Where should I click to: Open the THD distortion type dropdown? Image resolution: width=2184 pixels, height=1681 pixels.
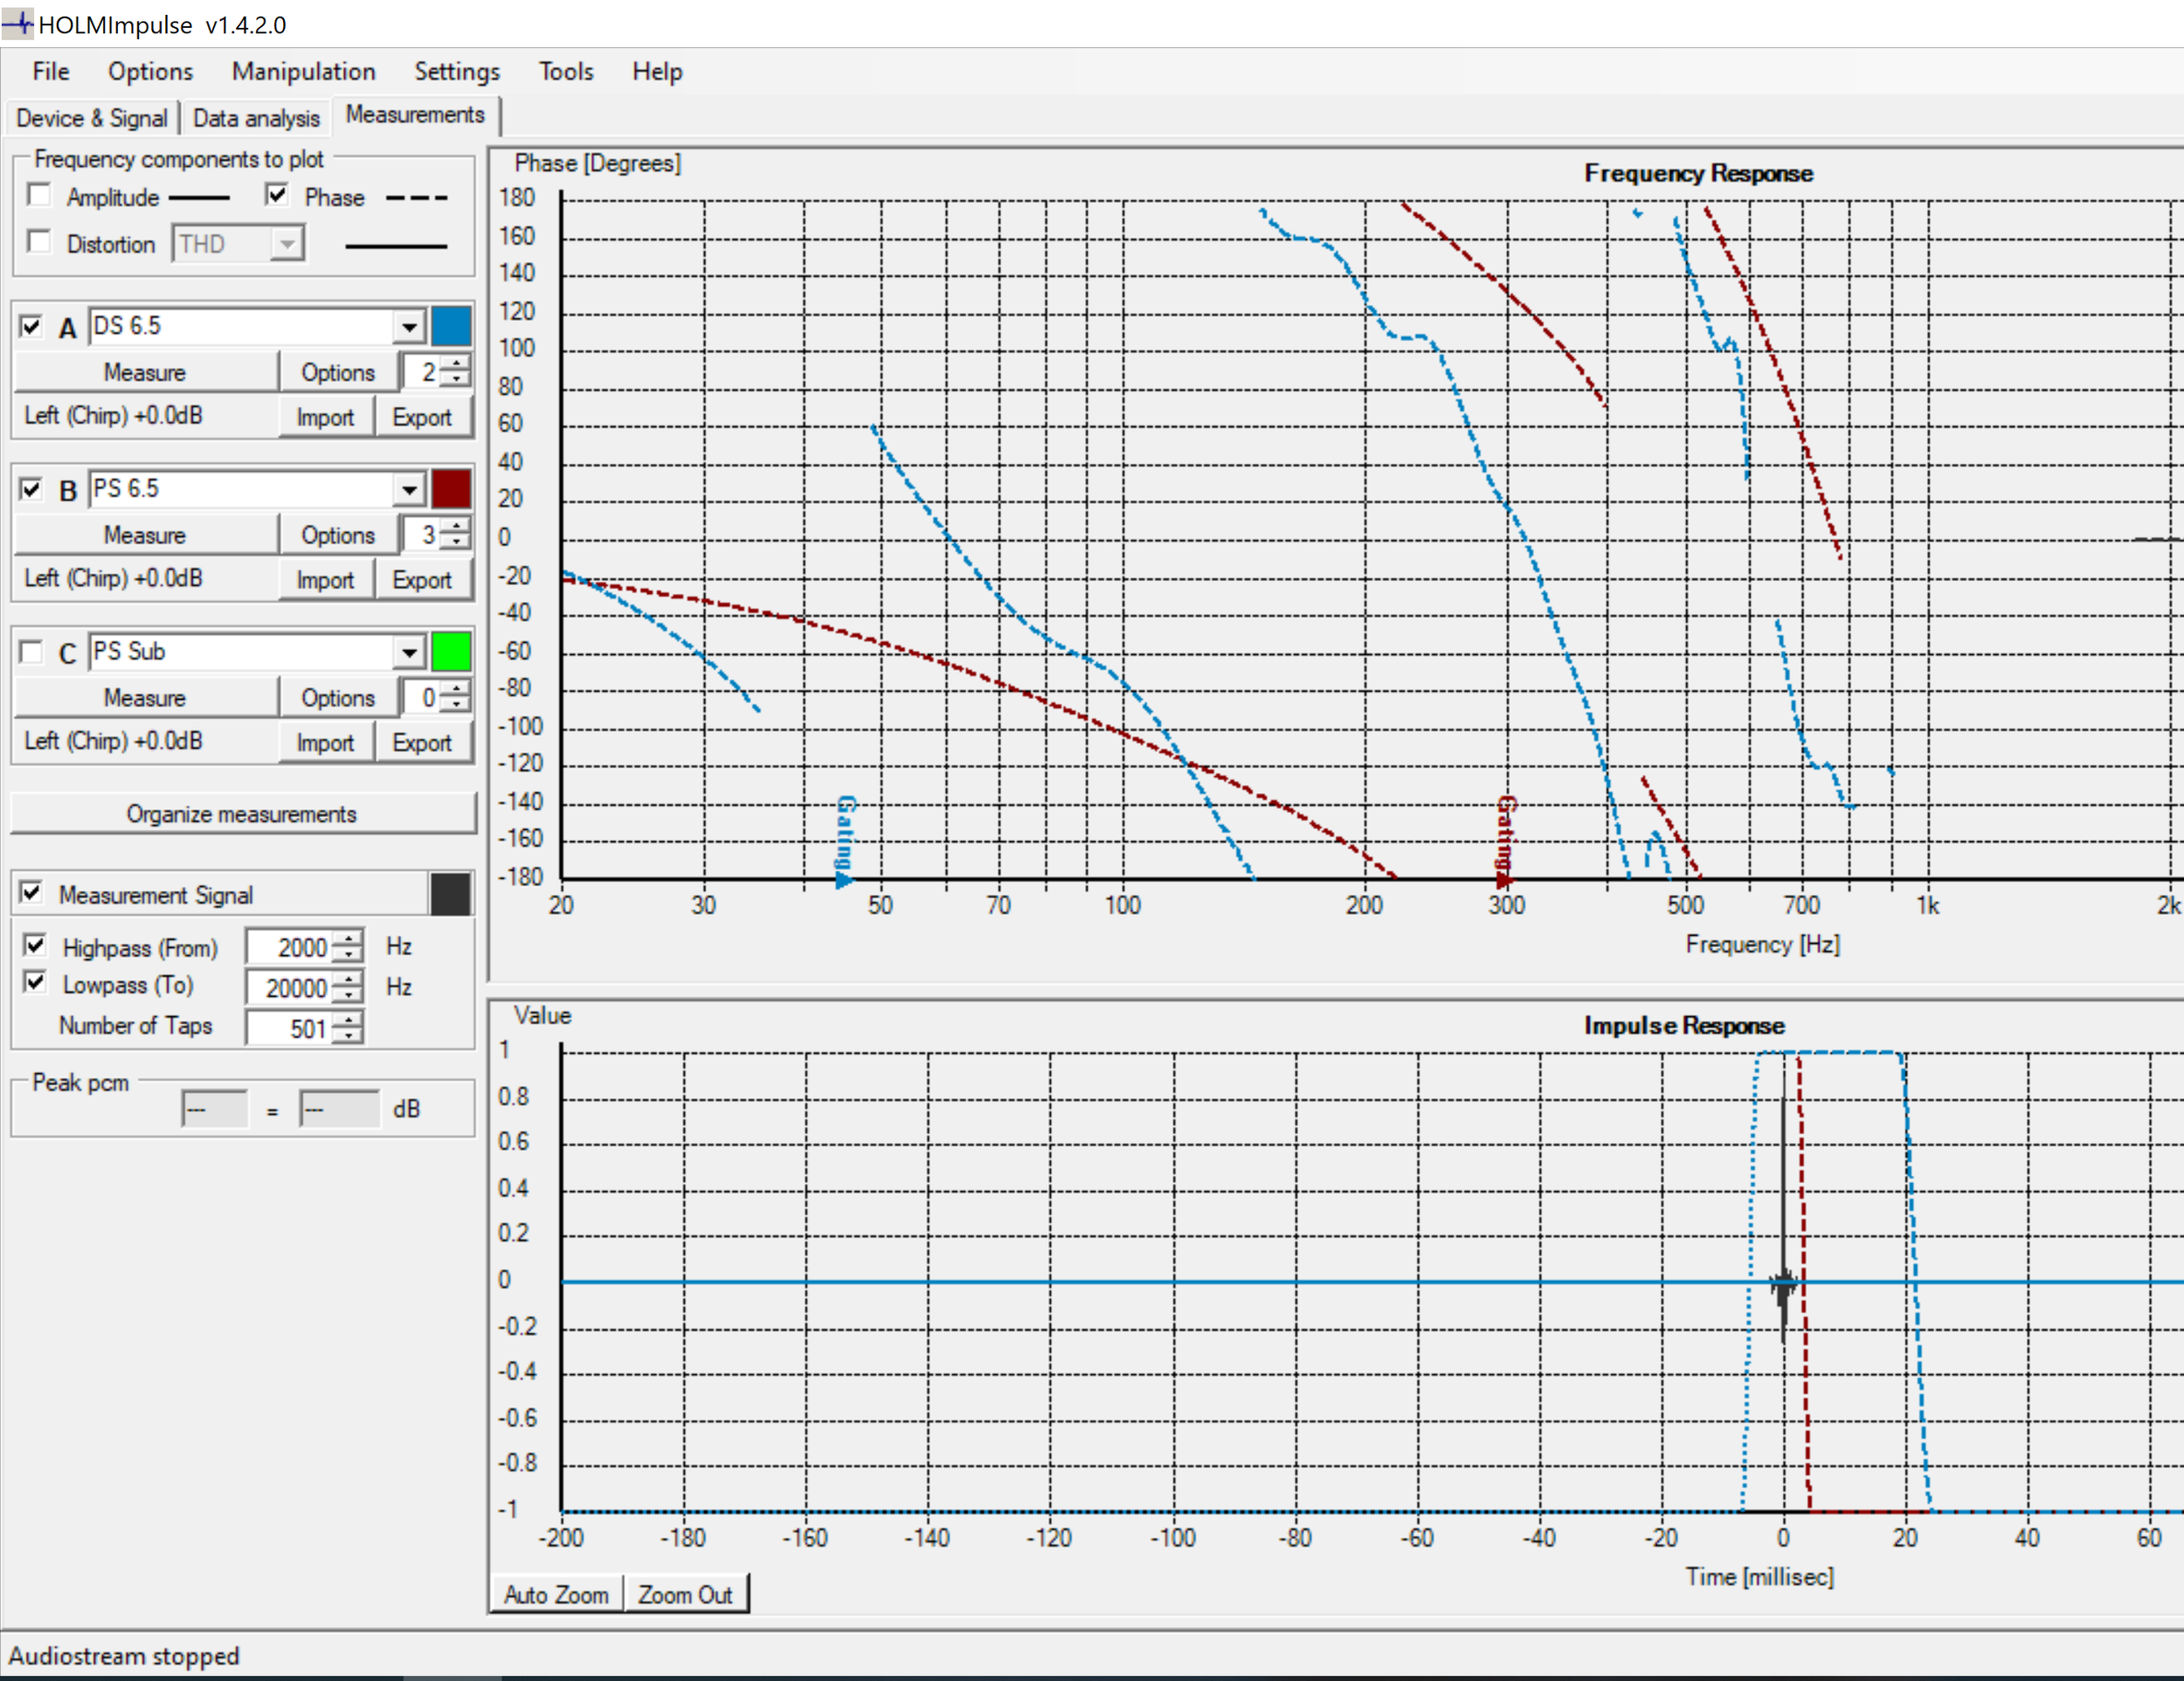(287, 244)
